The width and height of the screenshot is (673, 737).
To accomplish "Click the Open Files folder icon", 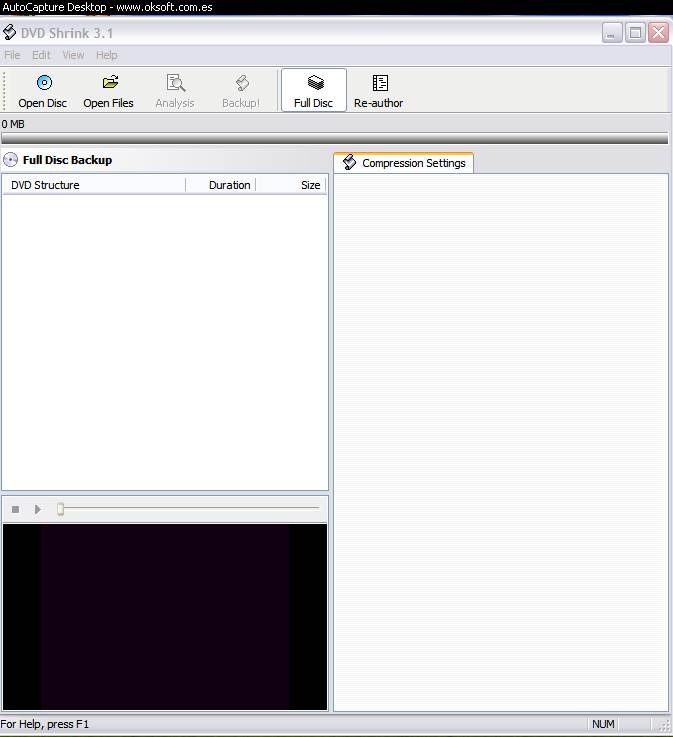I will click(x=110, y=82).
